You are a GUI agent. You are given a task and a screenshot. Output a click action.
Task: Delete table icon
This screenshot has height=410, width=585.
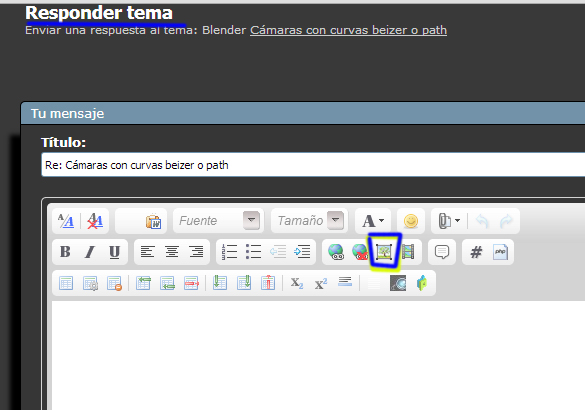pos(115,283)
